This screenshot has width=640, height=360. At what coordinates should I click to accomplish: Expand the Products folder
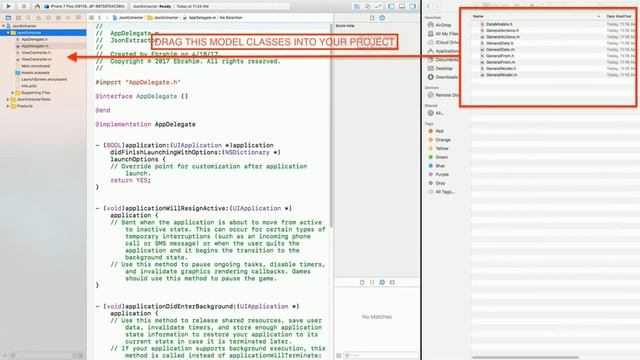pos(8,106)
